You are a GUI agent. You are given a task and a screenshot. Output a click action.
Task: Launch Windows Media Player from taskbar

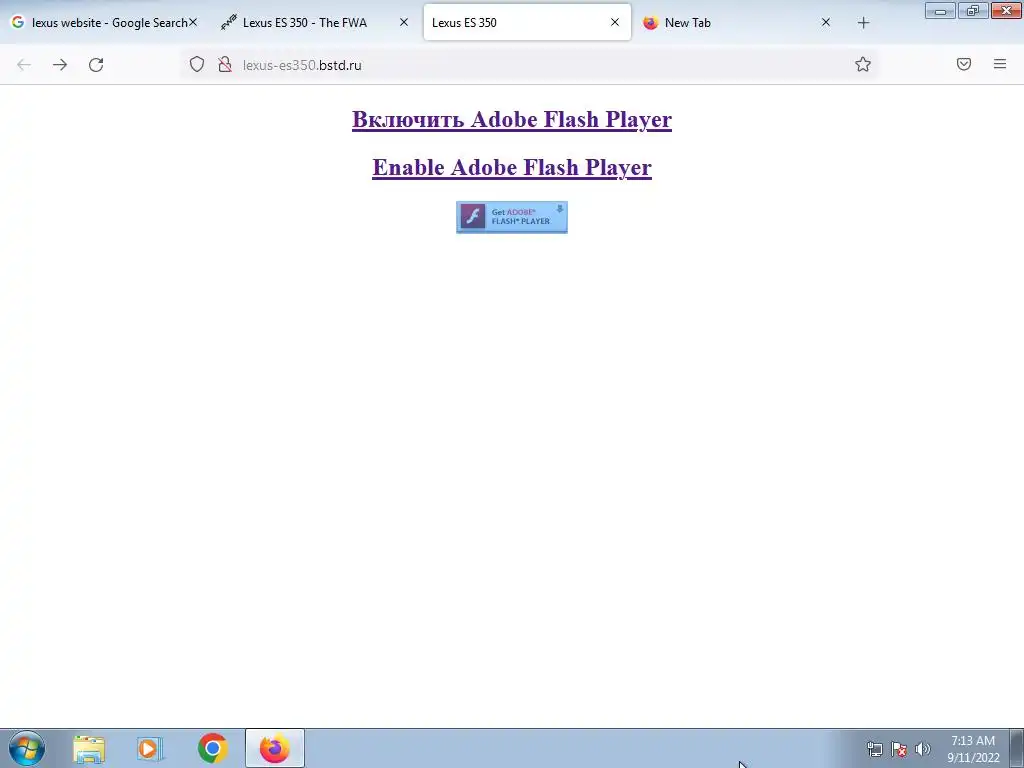(150, 748)
